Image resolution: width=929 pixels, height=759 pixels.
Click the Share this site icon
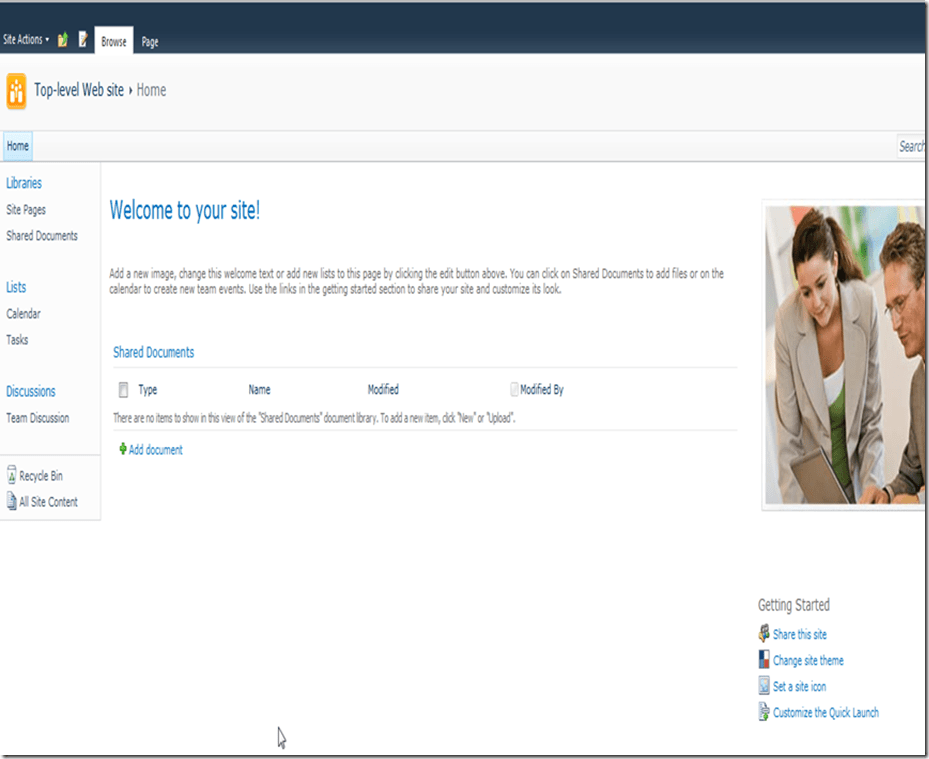765,634
